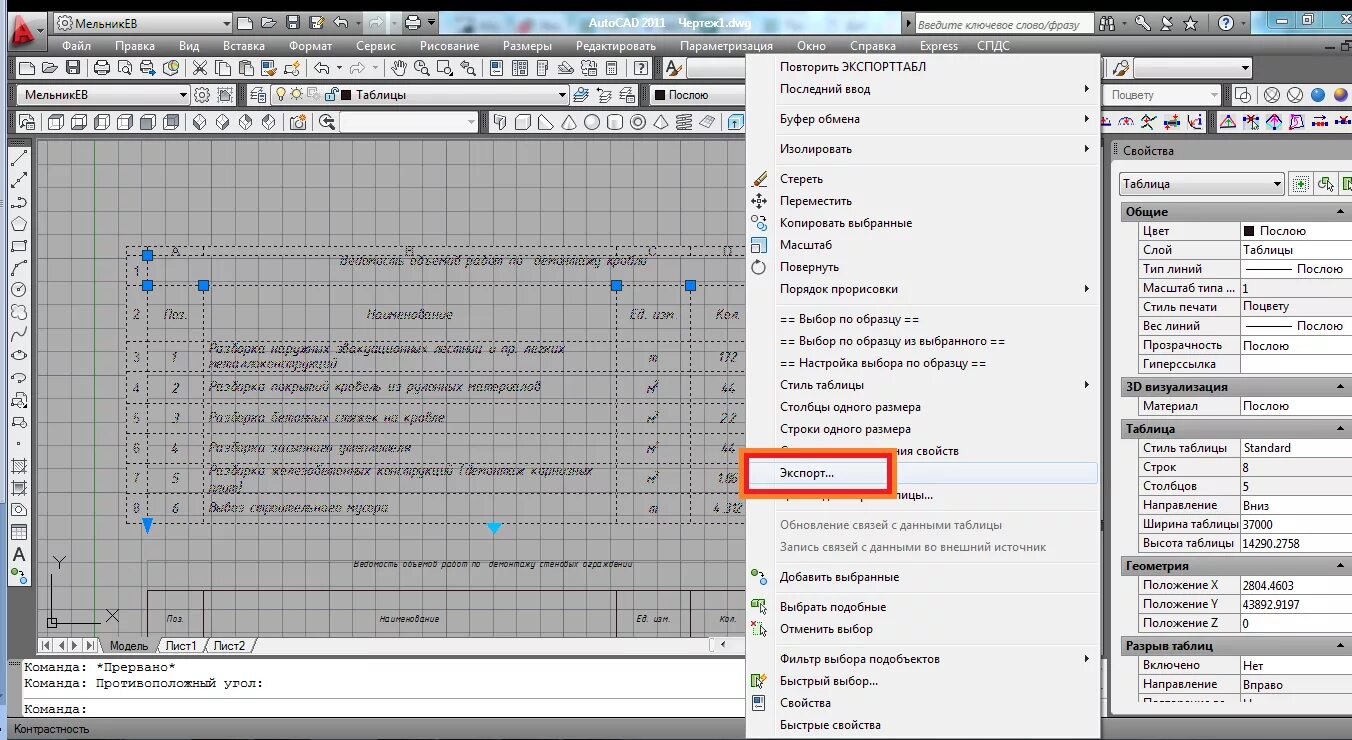Click the Save icon in quick access toolbar
1352x740 pixels.
click(x=292, y=22)
